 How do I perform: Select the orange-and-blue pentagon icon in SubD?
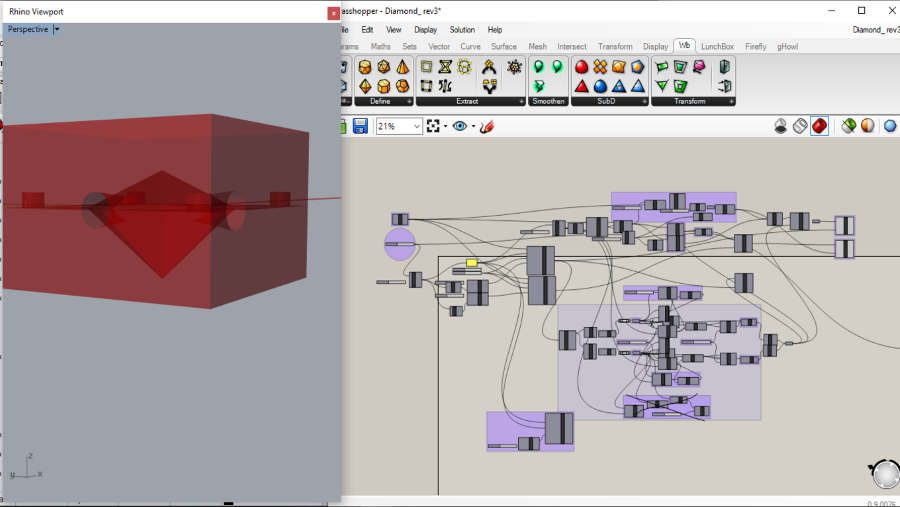[x=637, y=67]
